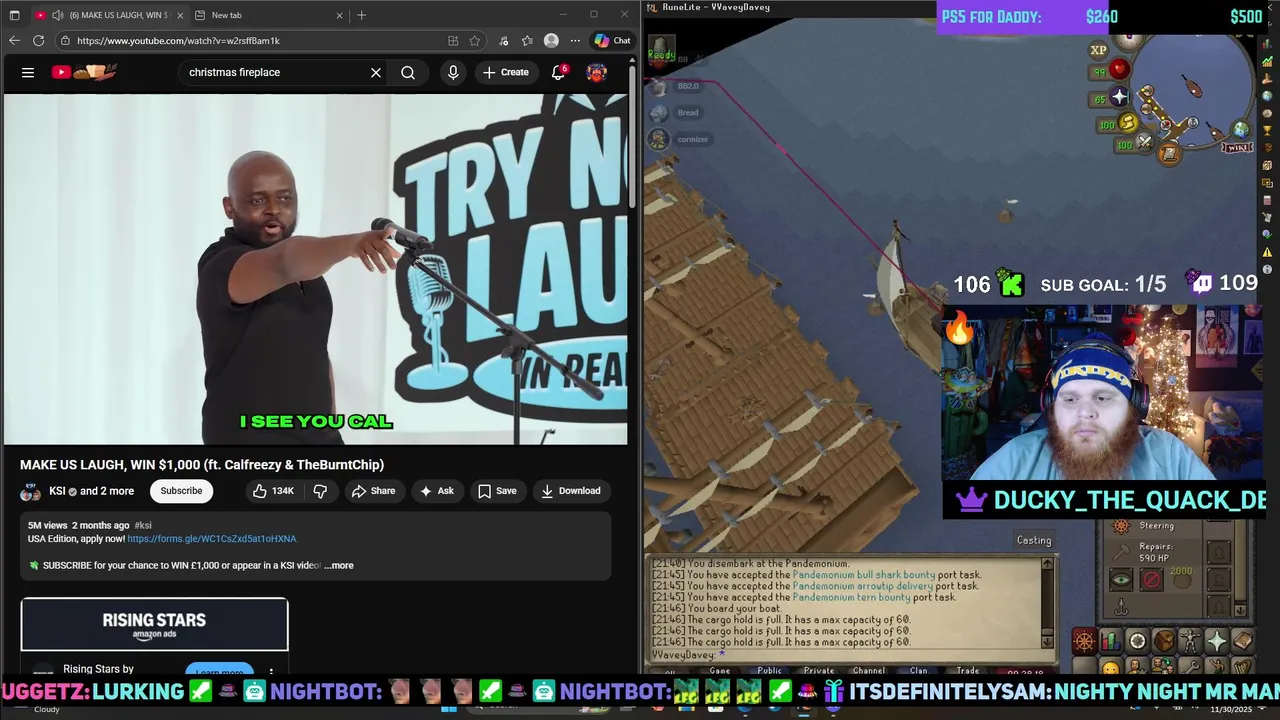Image resolution: width=1280 pixels, height=720 pixels.
Task: Download the video
Action: point(571,491)
